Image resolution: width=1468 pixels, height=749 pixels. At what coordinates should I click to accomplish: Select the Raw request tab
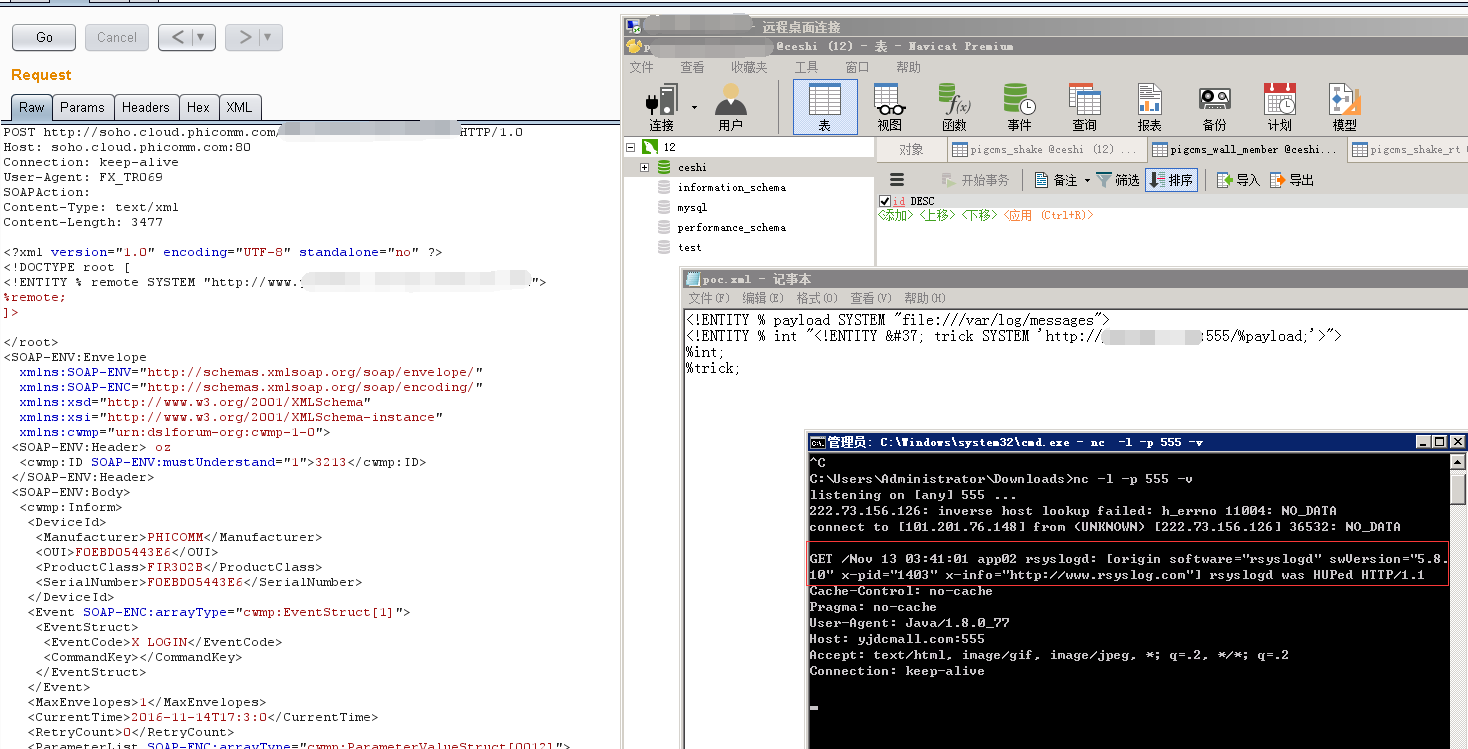(x=31, y=107)
